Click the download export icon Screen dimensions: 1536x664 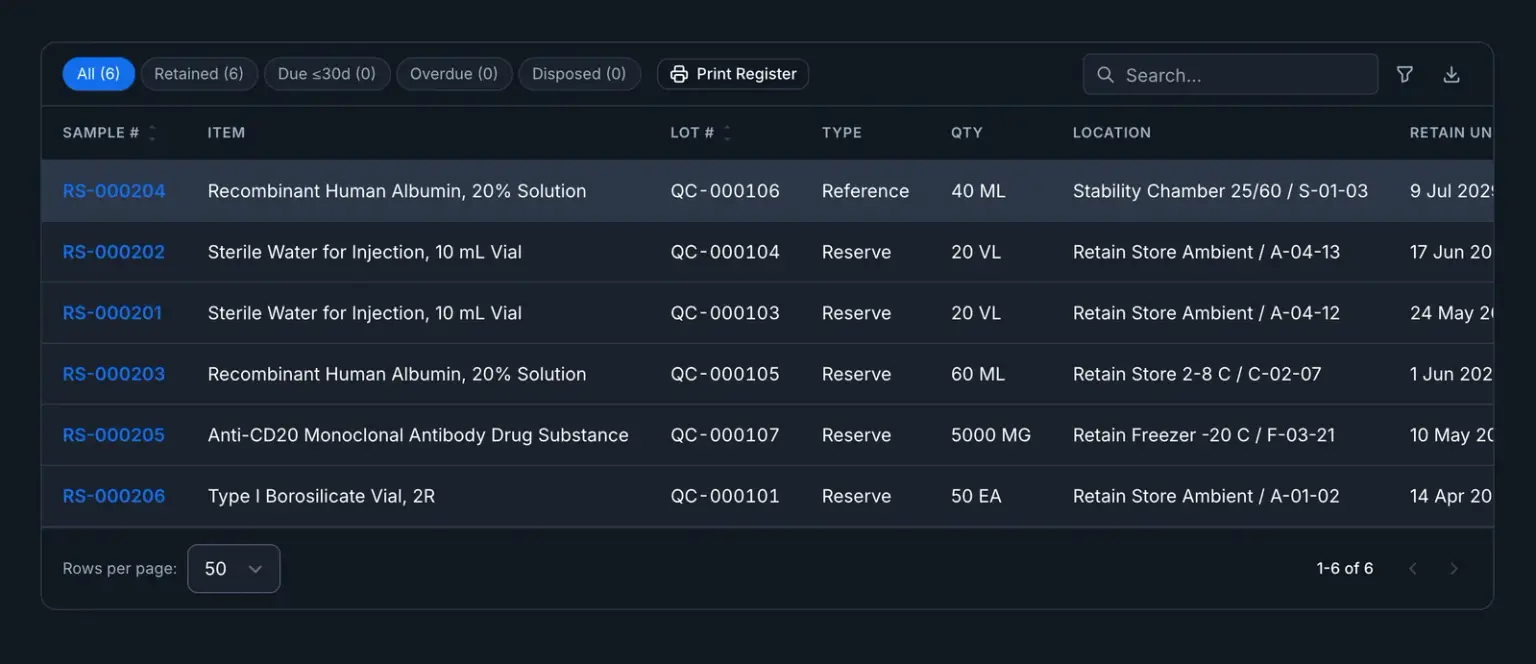coord(1451,74)
